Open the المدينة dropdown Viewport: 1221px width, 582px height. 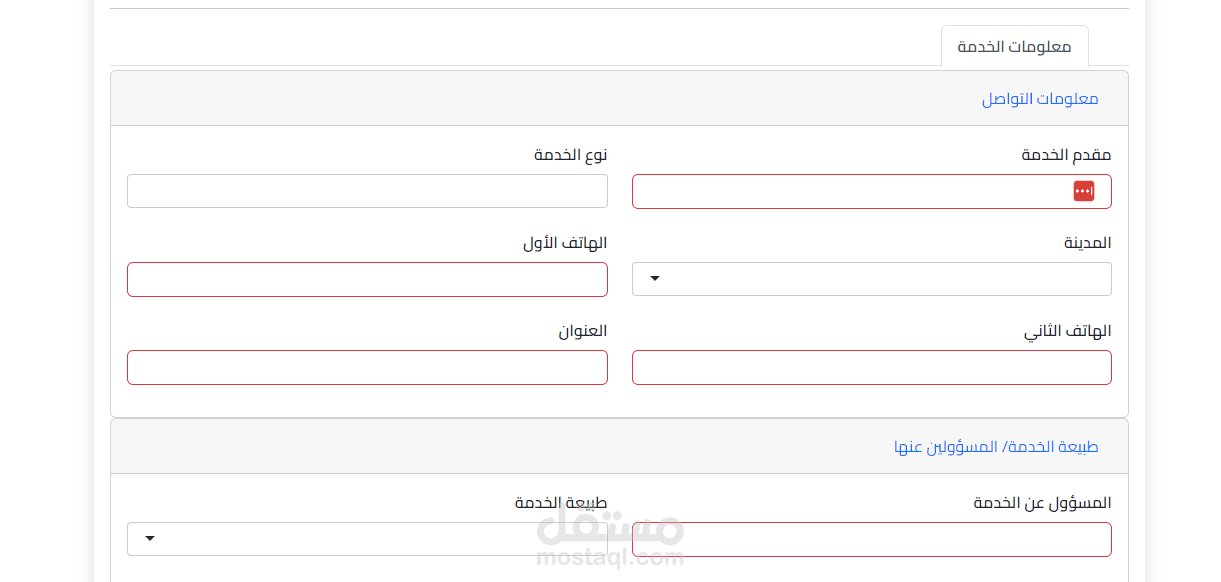click(871, 279)
